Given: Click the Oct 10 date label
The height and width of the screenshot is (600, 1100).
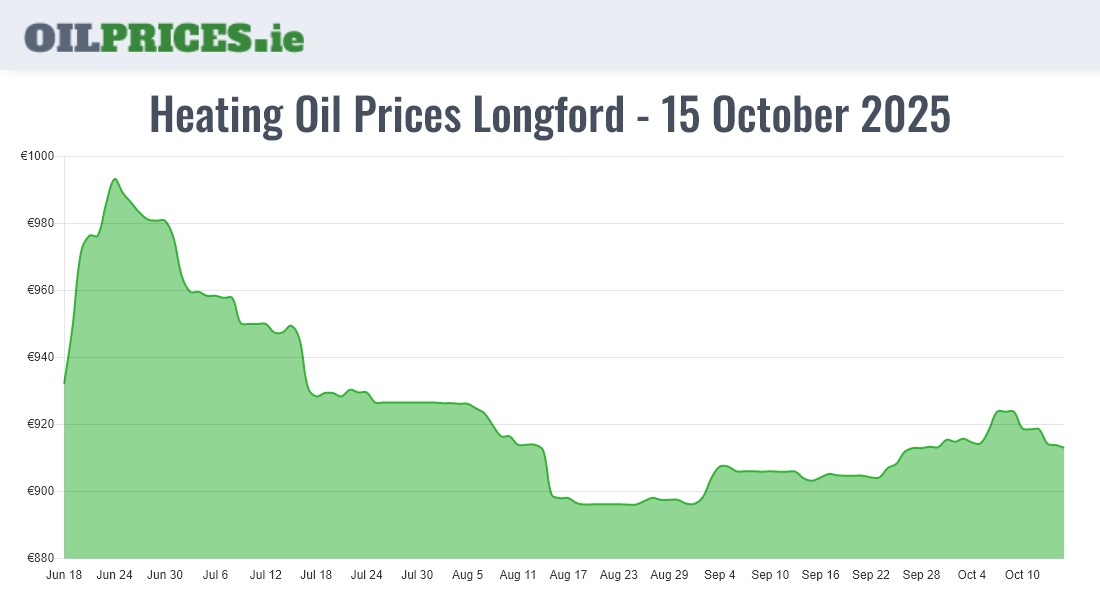Looking at the screenshot, I should [x=1022, y=575].
